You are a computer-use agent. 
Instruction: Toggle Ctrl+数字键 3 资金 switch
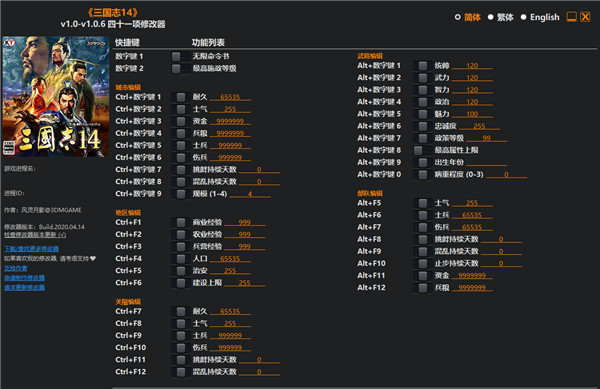tap(181, 121)
